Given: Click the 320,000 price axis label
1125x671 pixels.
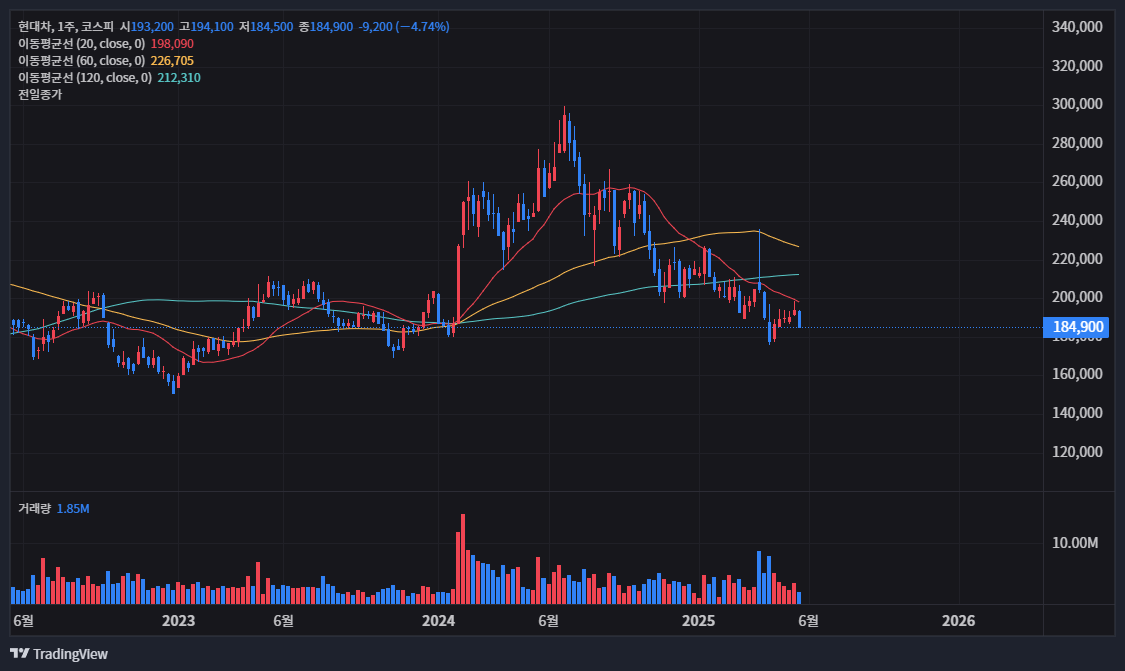Looking at the screenshot, I should click(1077, 66).
